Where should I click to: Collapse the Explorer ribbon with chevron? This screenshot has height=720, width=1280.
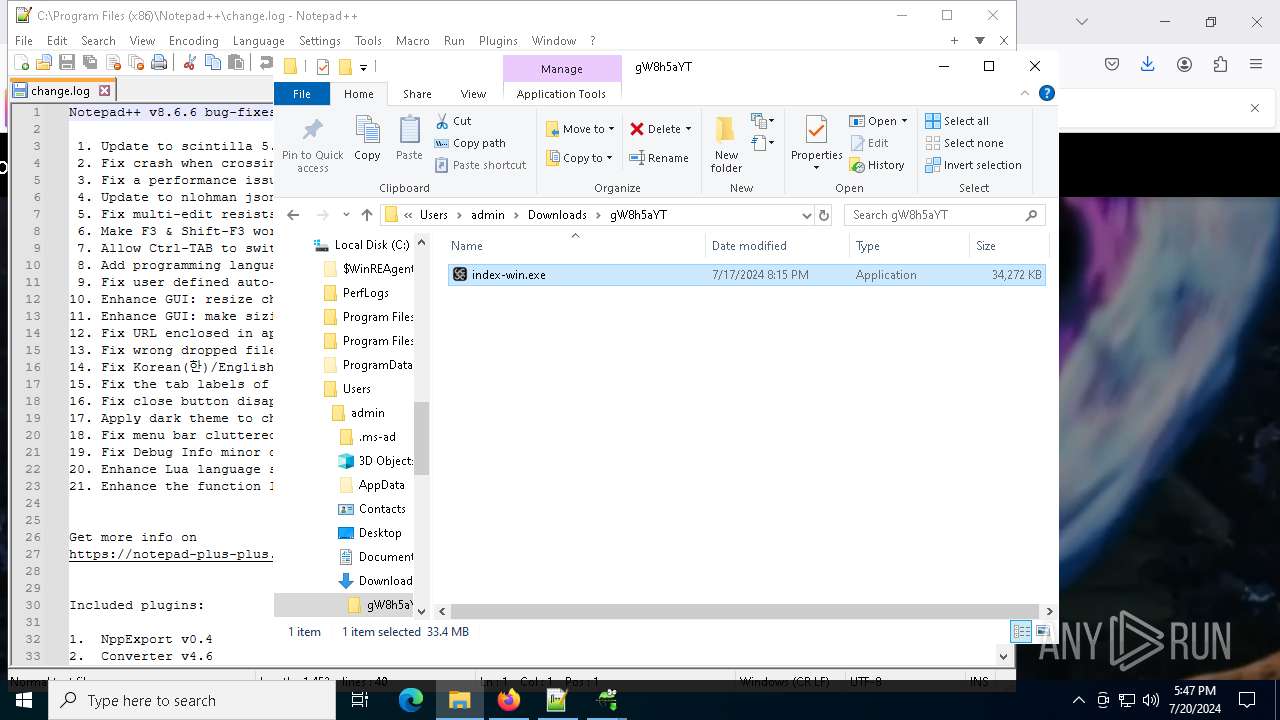(1025, 93)
